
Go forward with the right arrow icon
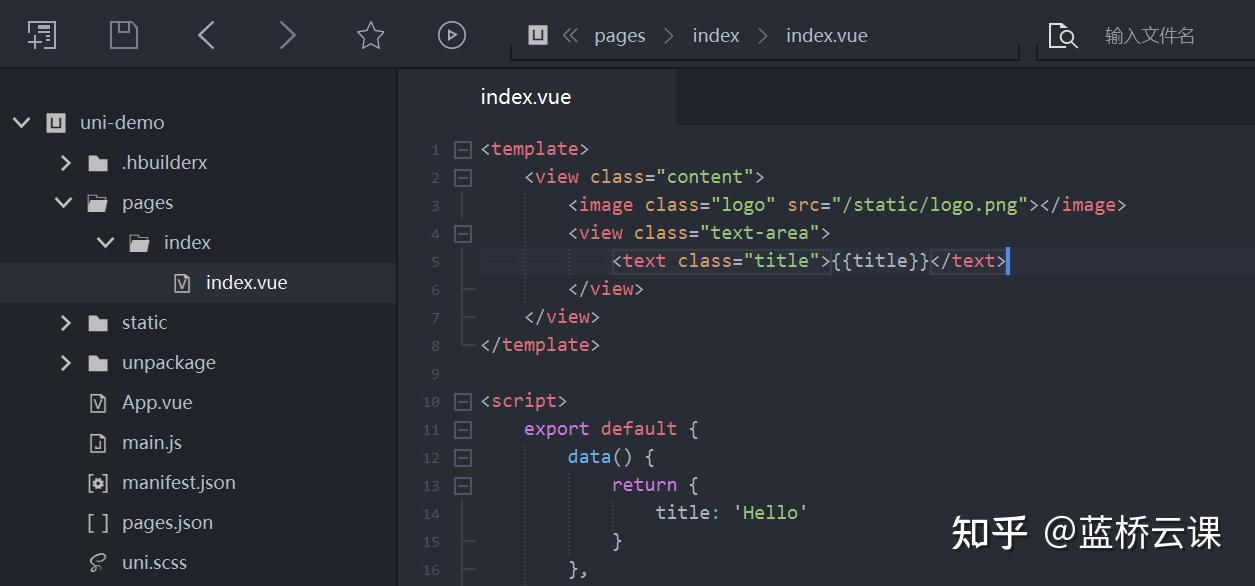(x=288, y=35)
